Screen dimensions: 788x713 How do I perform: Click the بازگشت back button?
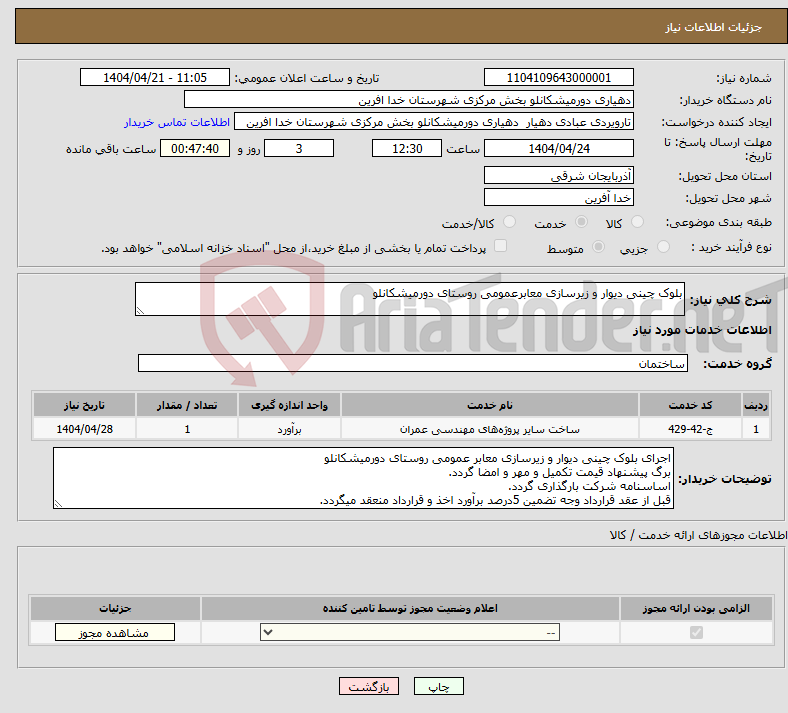[x=369, y=686]
